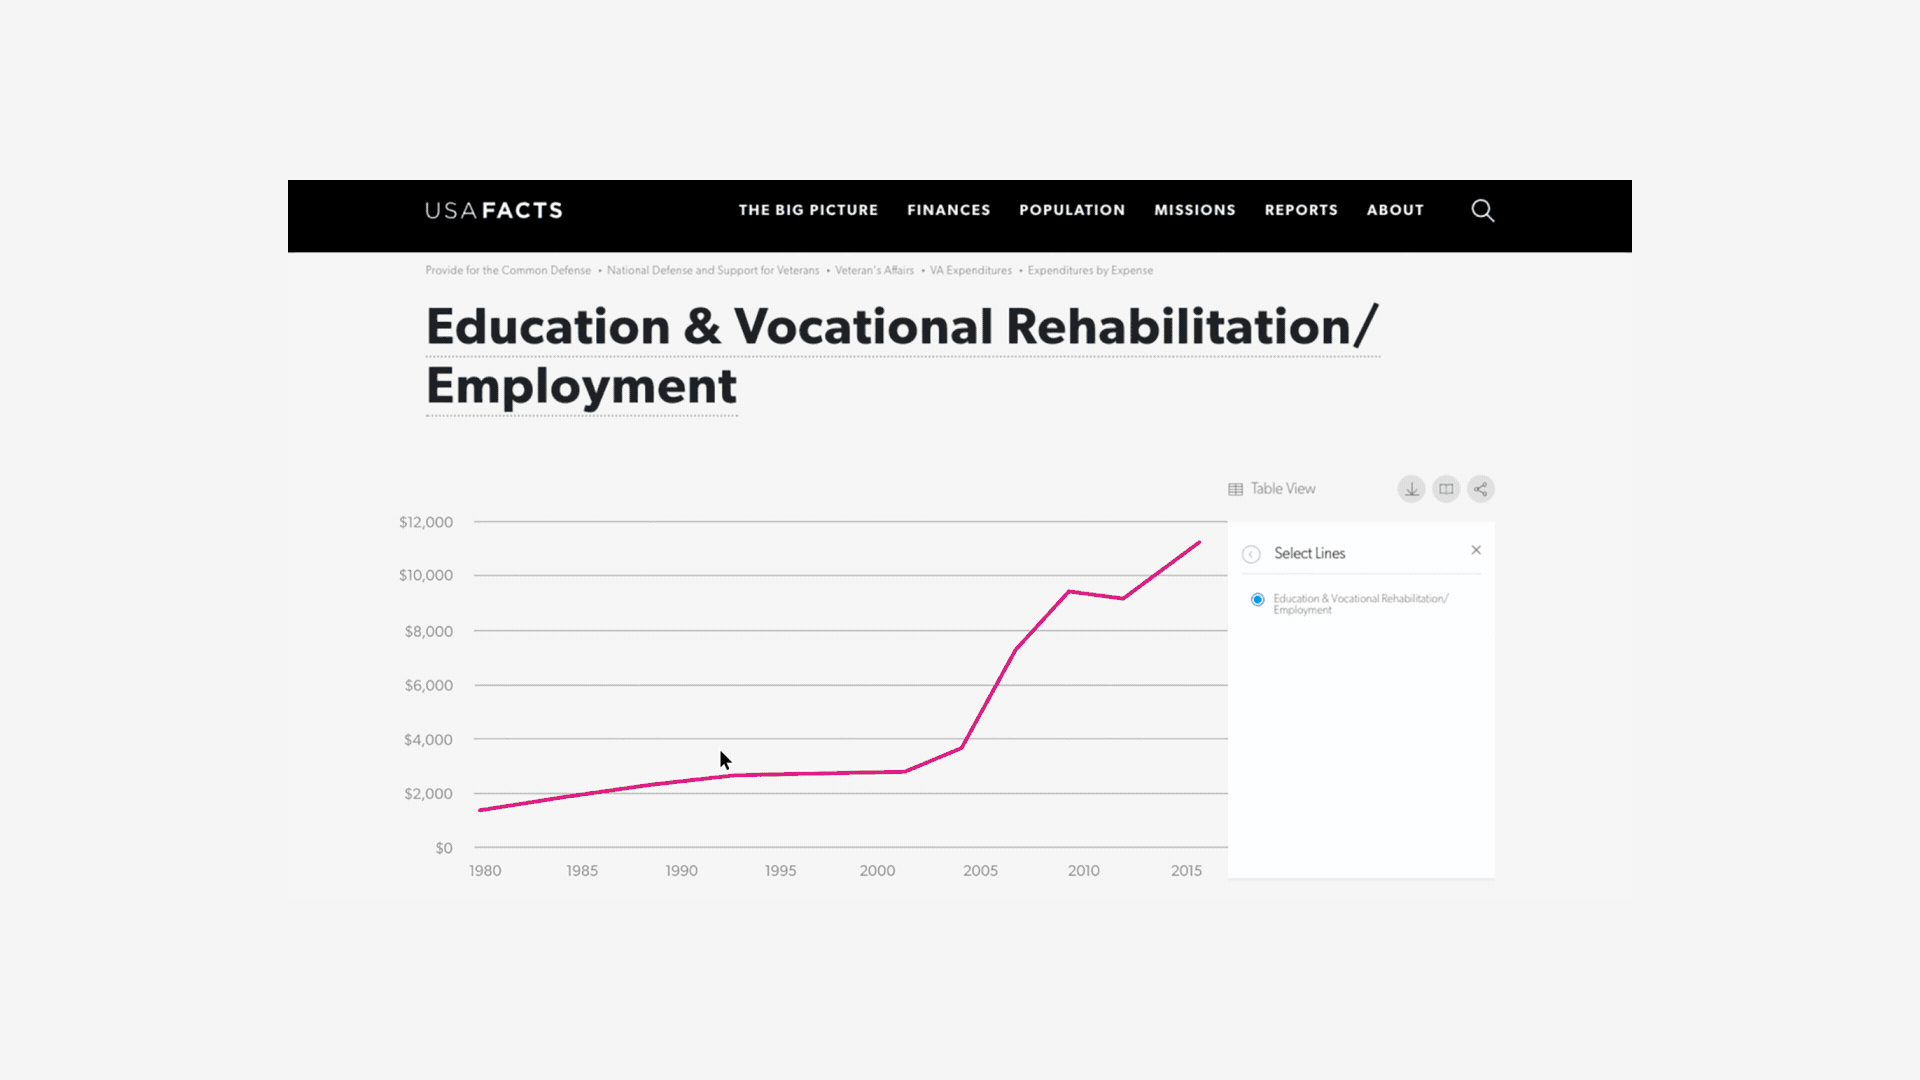Open The Big Picture menu

click(808, 210)
